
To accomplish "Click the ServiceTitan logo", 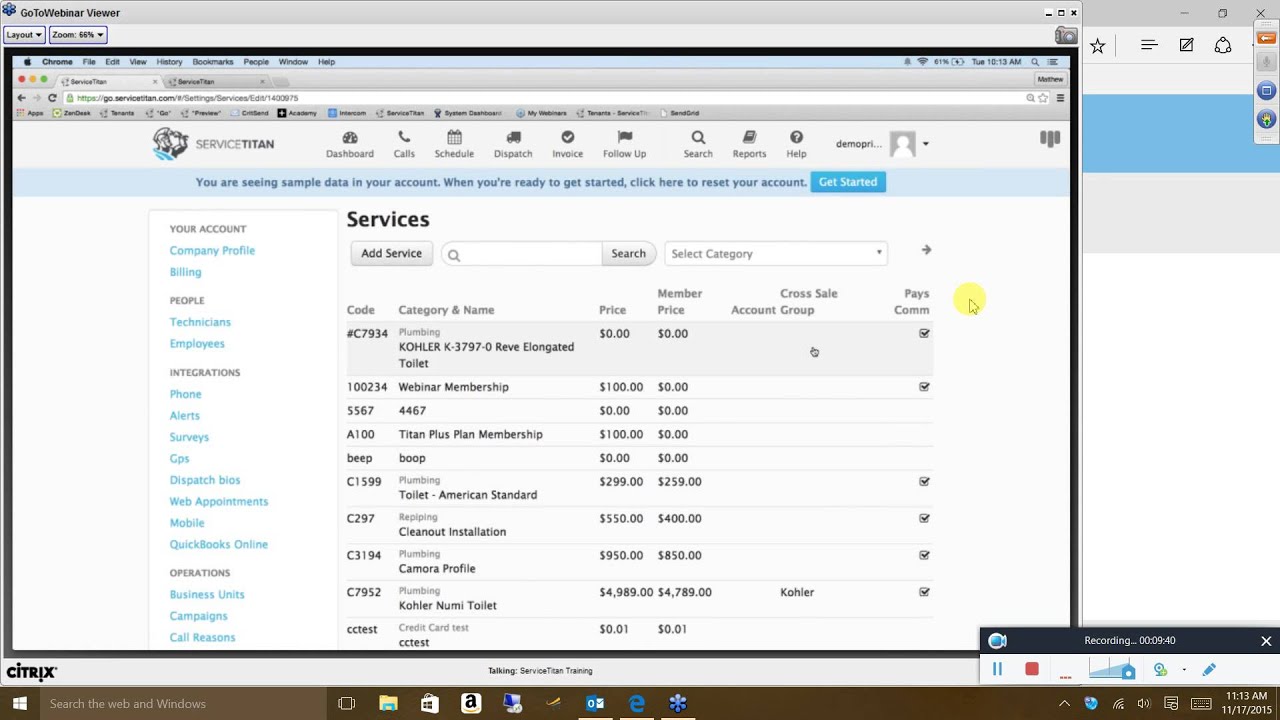I will pyautogui.click(x=213, y=144).
